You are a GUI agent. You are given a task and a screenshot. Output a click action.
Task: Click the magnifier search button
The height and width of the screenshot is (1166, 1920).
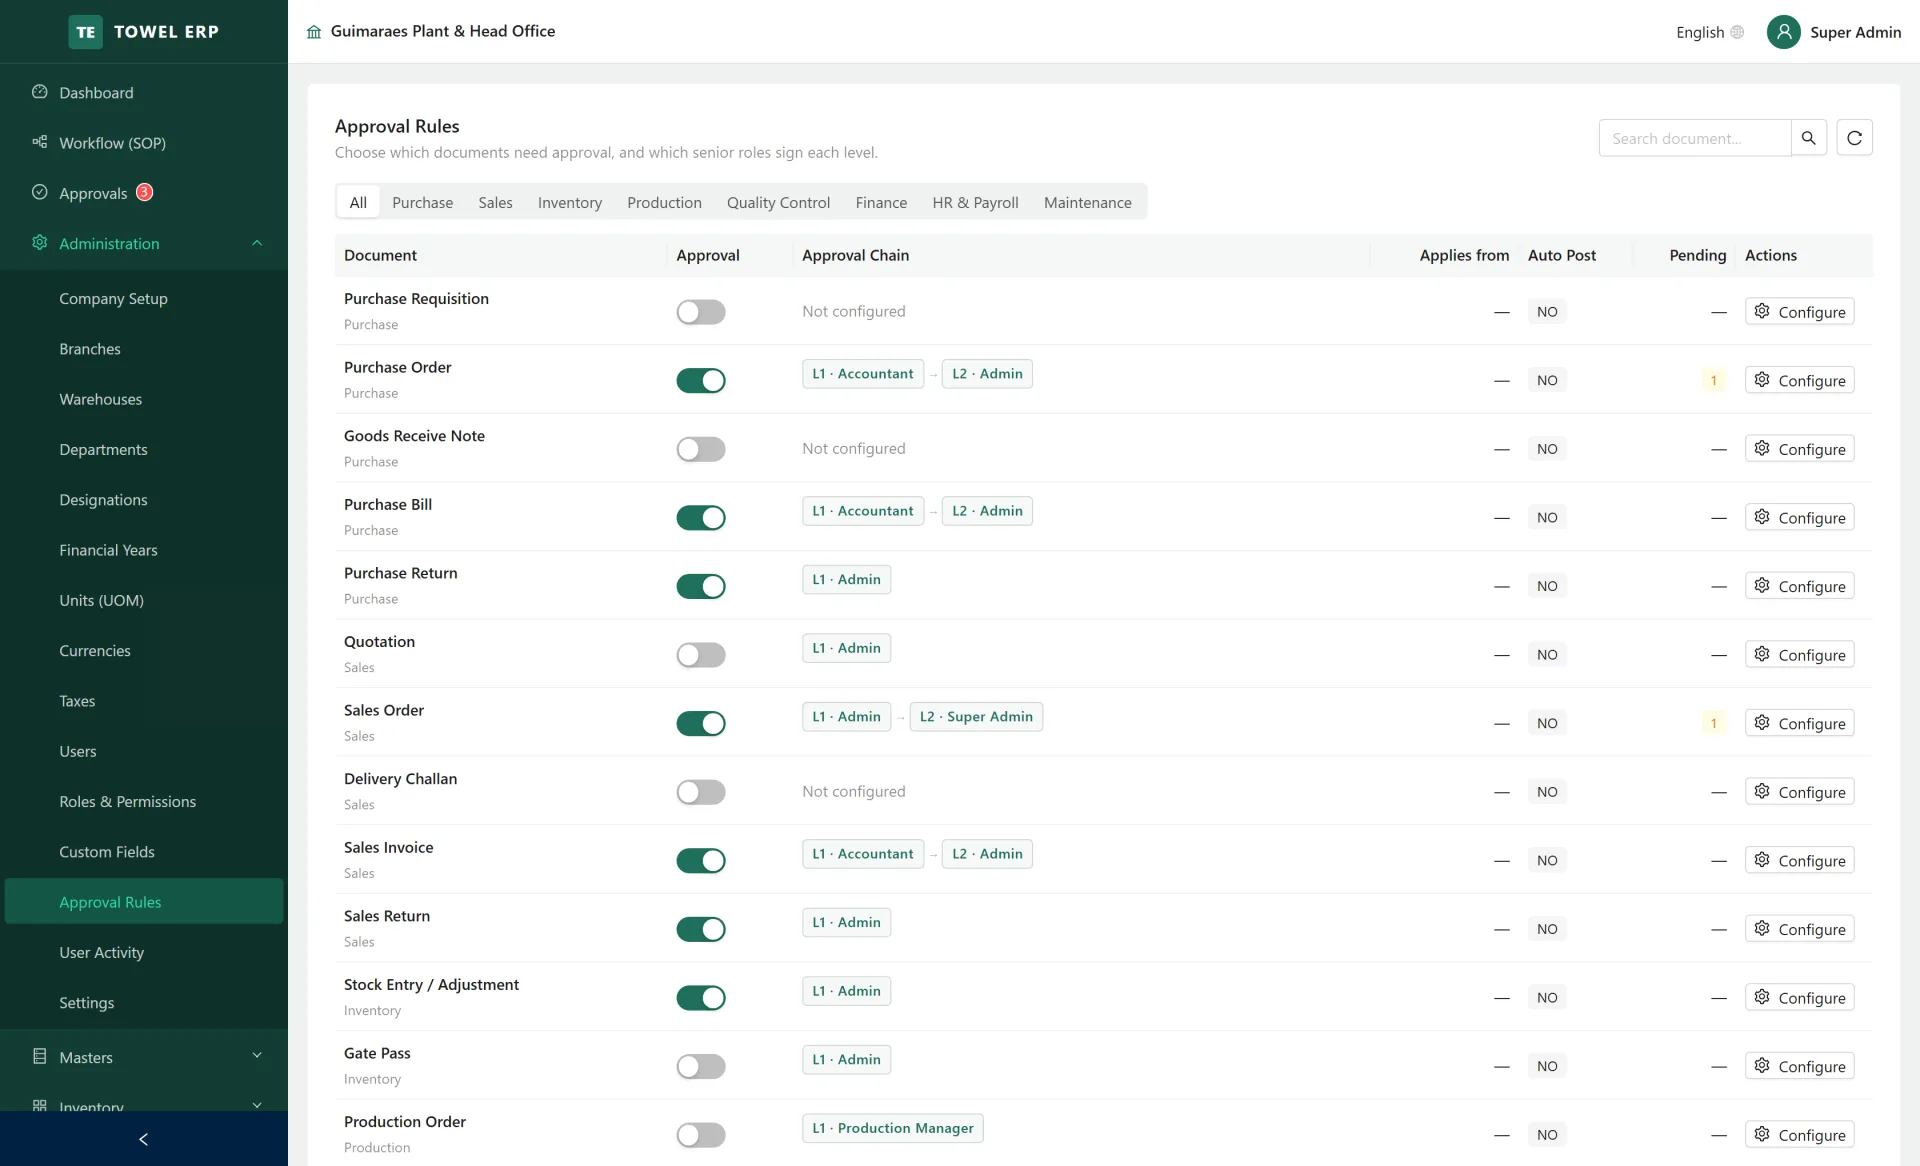click(1808, 138)
